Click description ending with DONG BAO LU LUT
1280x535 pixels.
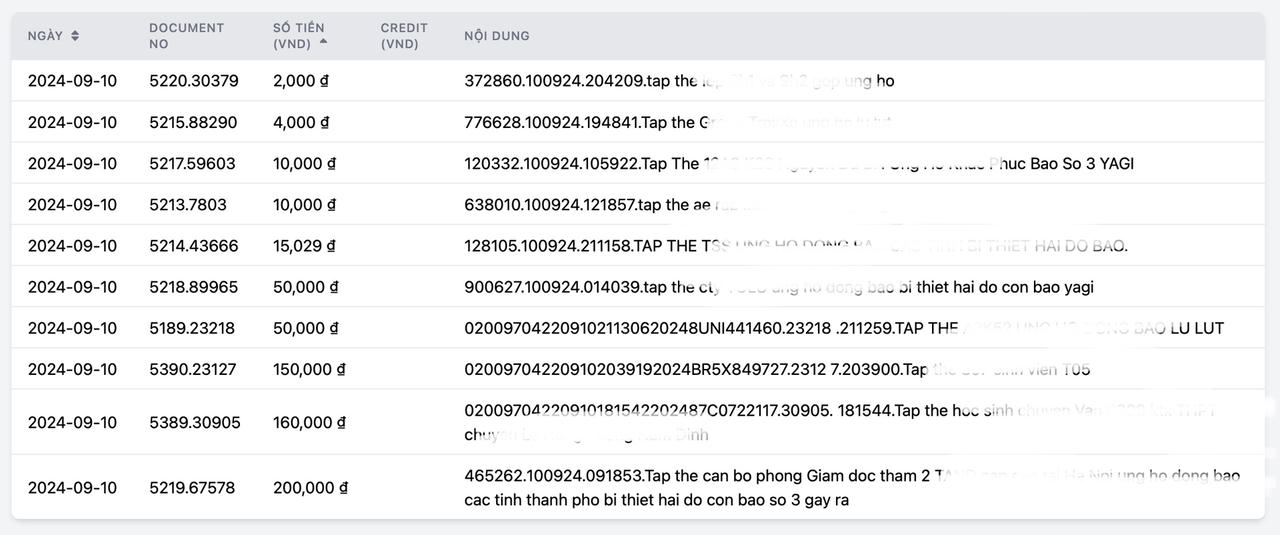(x=843, y=328)
